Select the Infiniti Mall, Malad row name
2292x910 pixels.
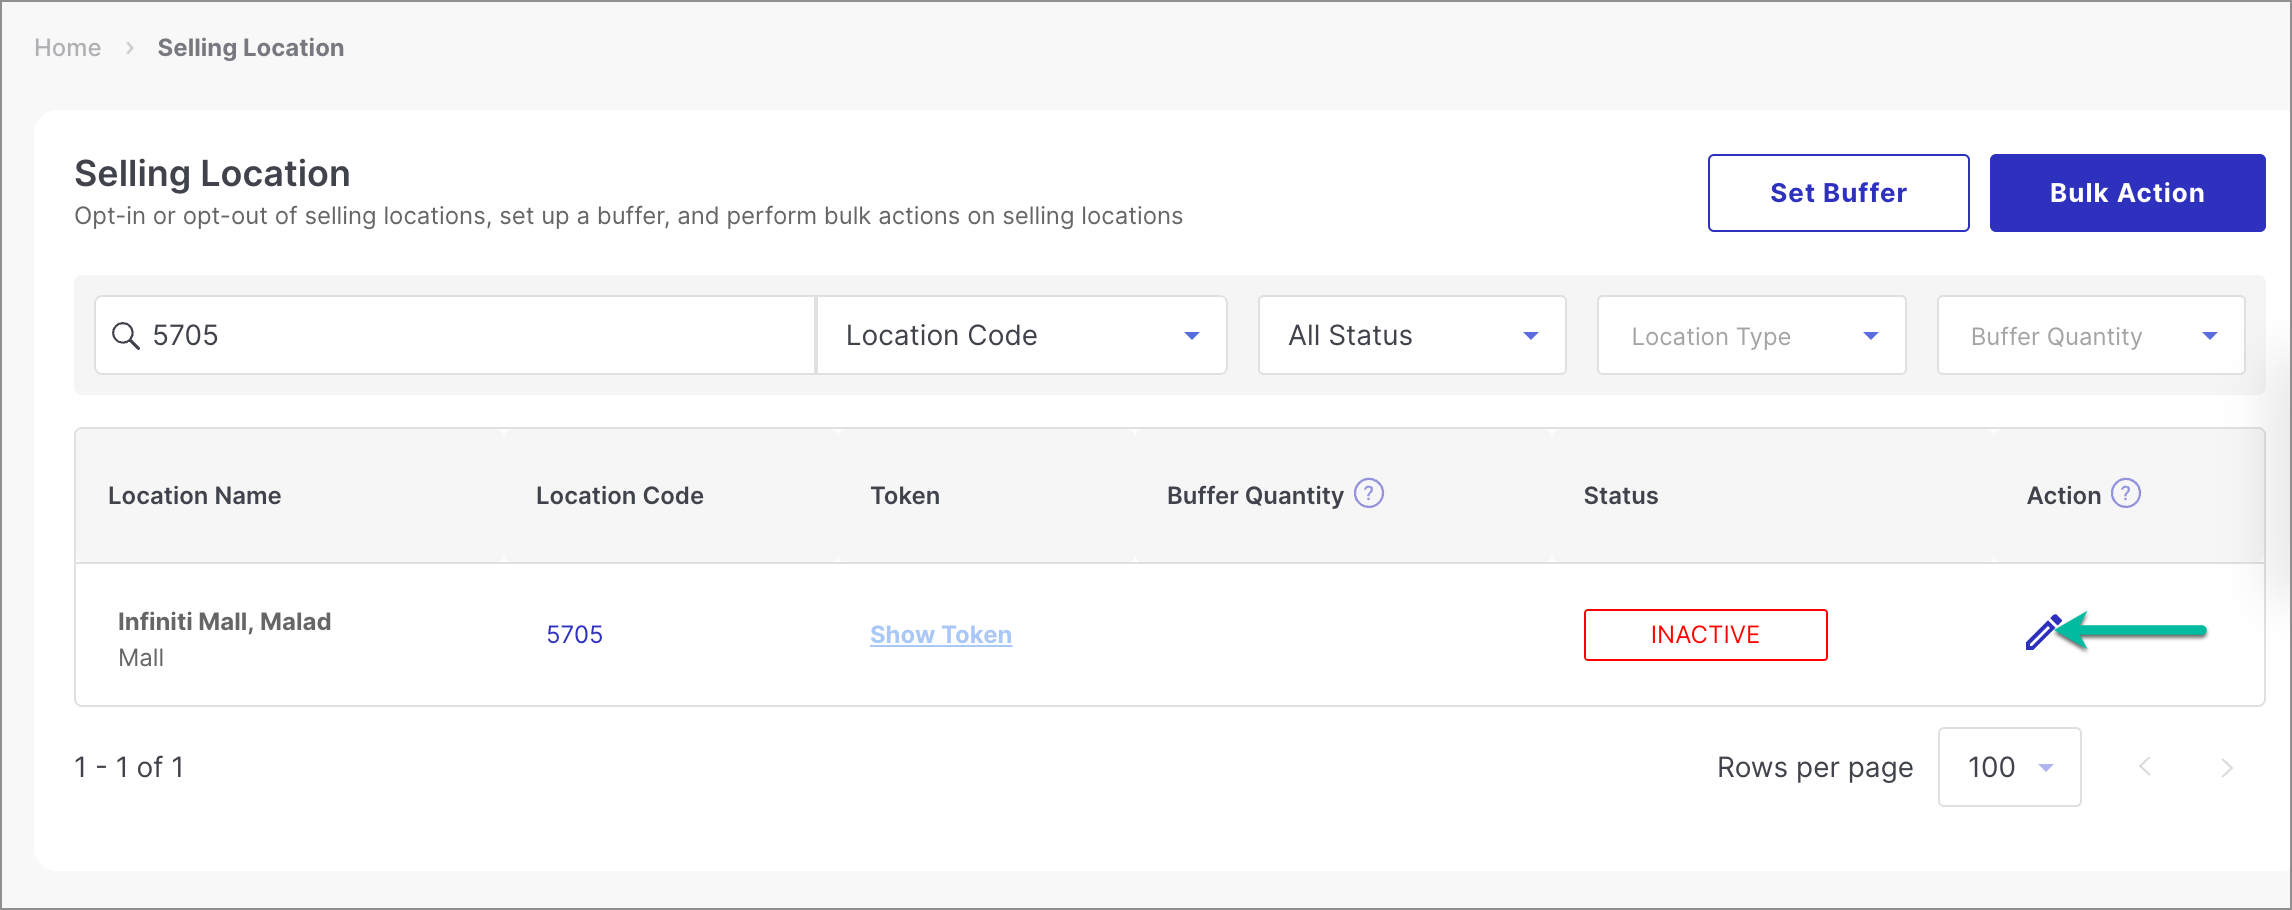tap(224, 622)
